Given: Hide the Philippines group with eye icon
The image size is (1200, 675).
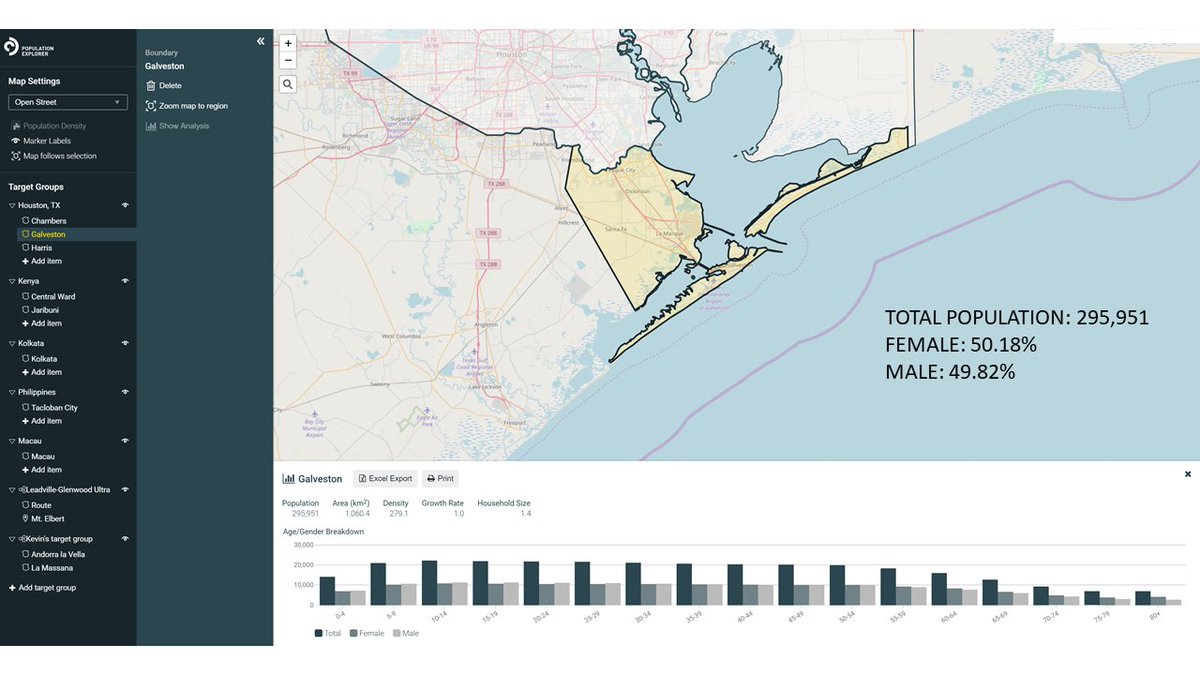Looking at the screenshot, I should click(126, 392).
